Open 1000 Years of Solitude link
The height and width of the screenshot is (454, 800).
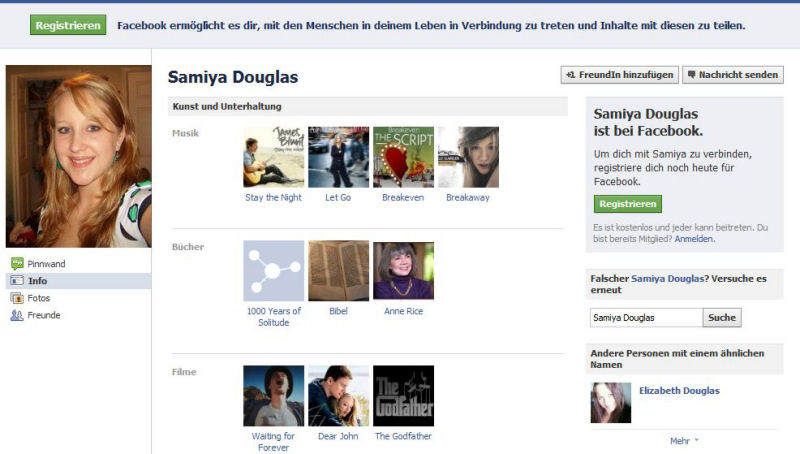click(273, 317)
